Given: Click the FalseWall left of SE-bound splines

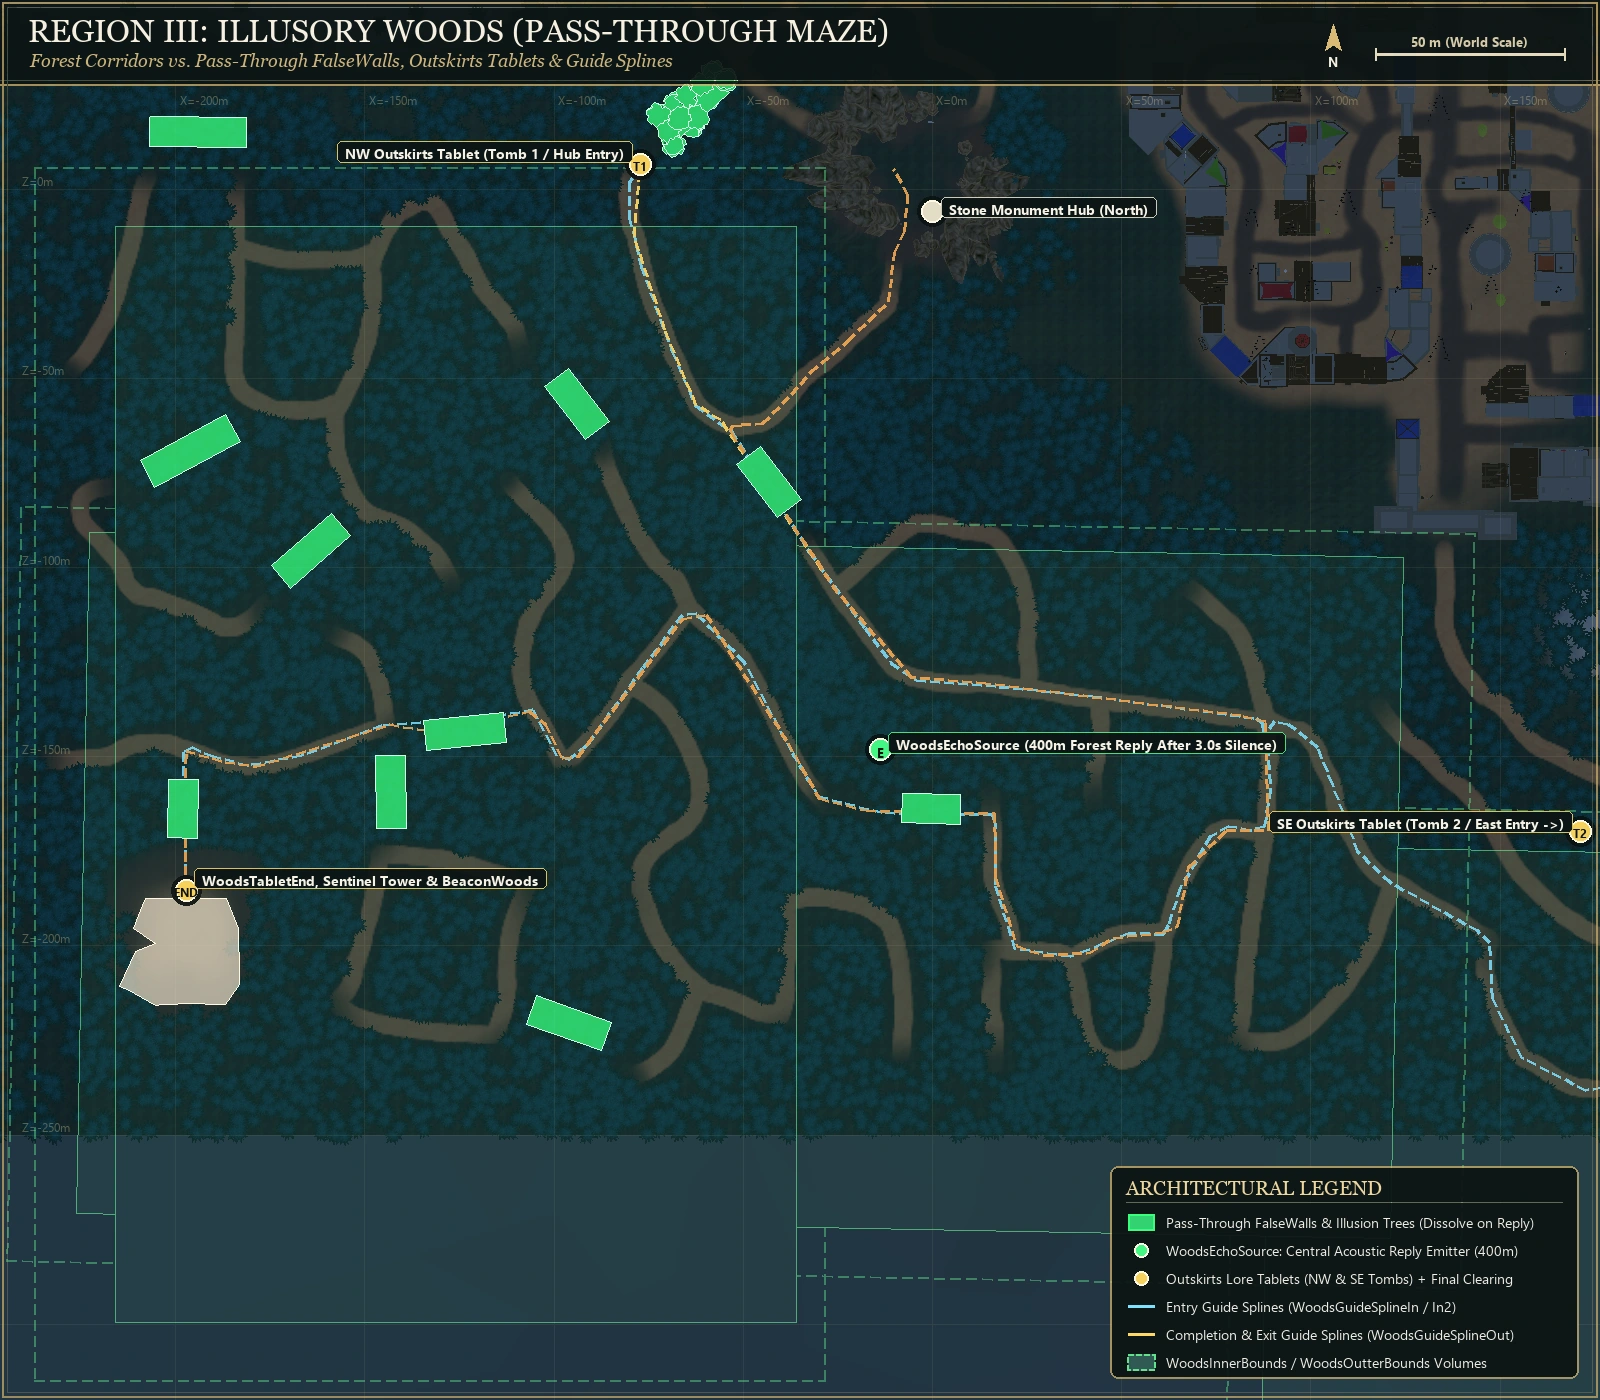Looking at the screenshot, I should click(931, 809).
